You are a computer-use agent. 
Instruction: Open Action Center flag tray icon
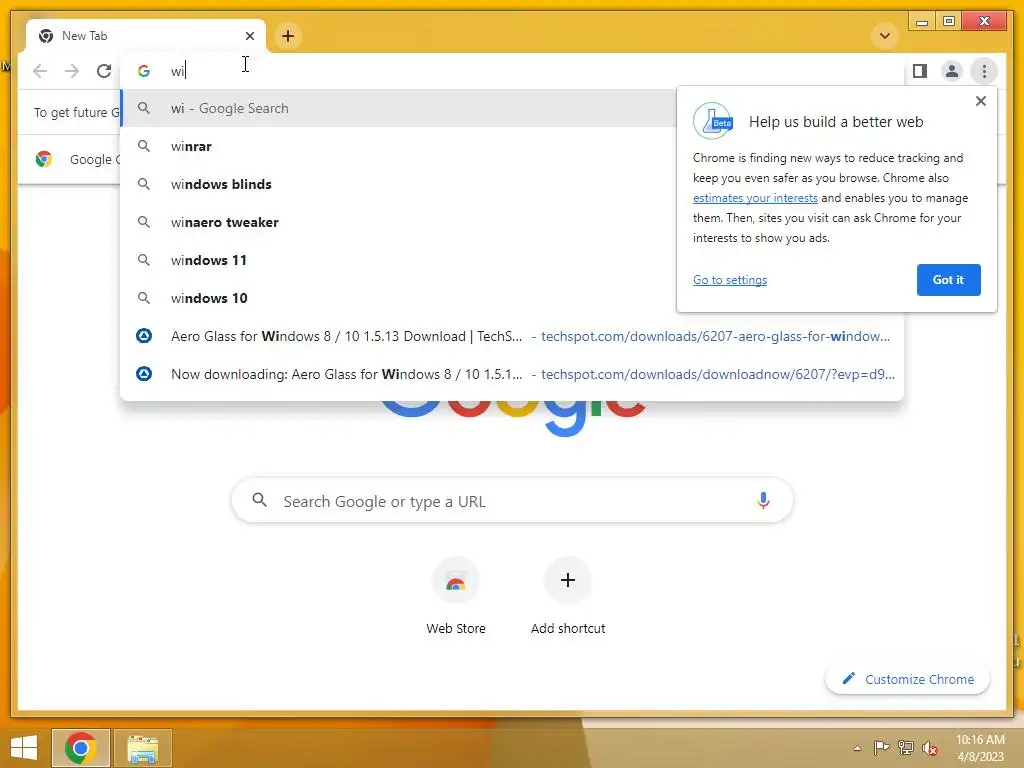pyautogui.click(x=882, y=748)
